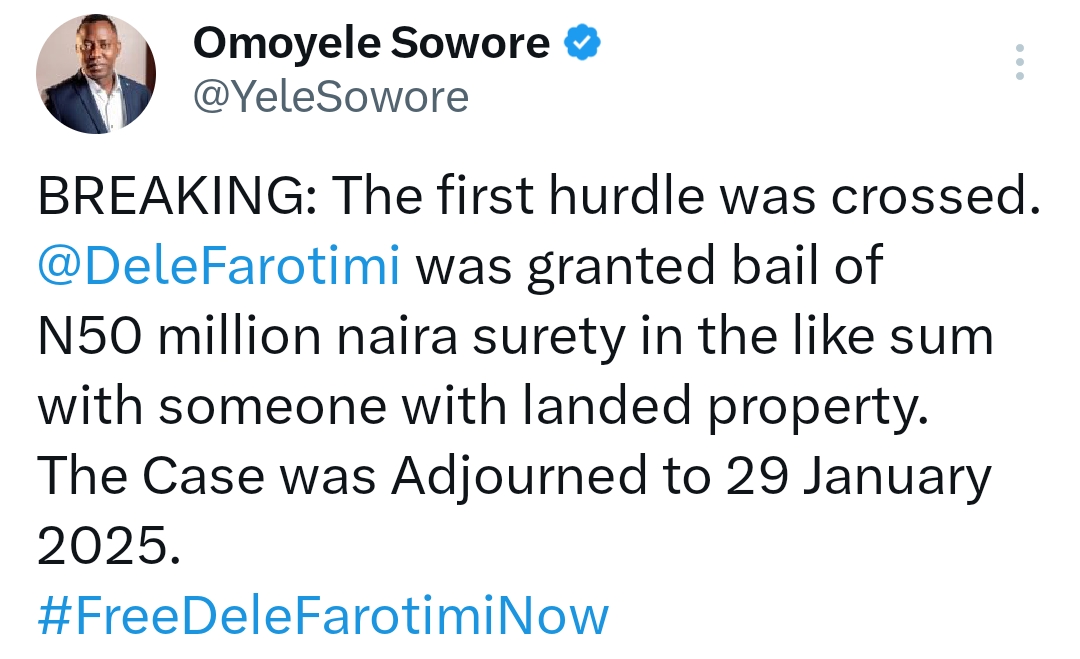Click the words 'surety in the like sum'

tap(734, 338)
